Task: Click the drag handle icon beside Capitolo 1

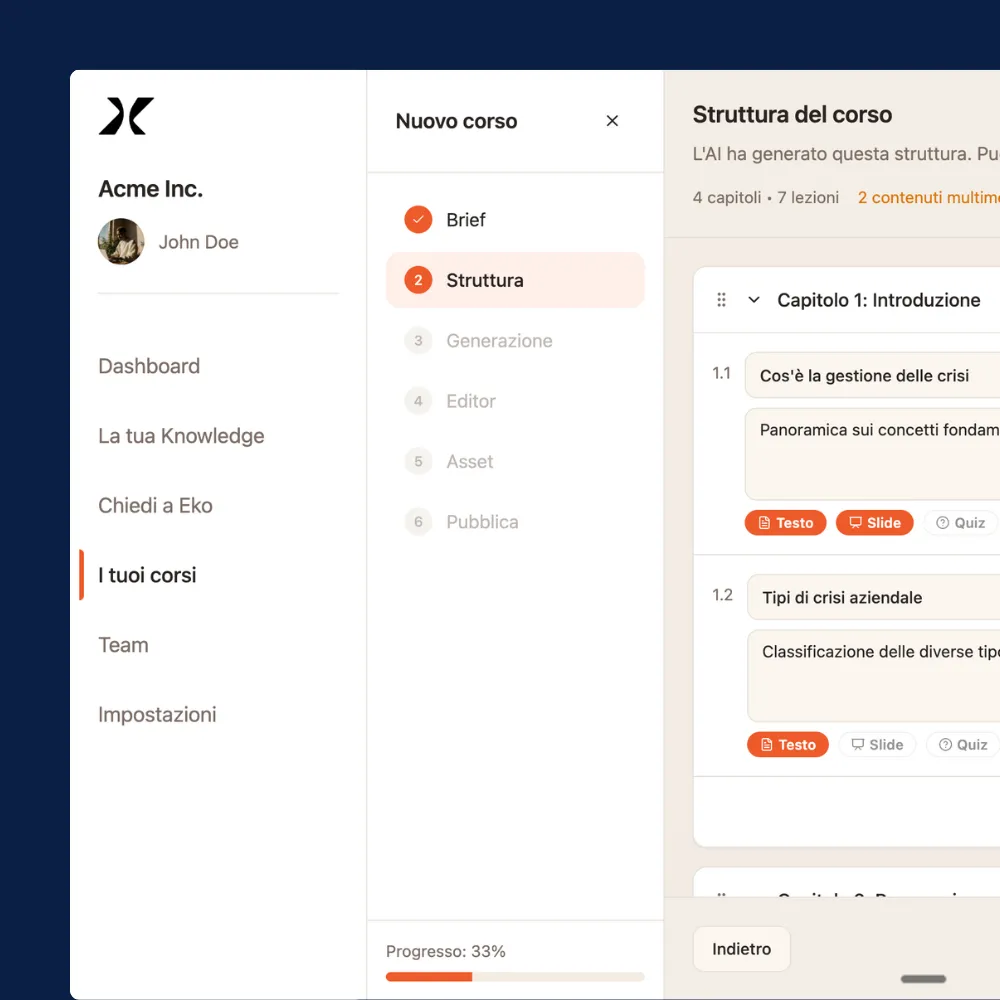Action: tap(721, 299)
